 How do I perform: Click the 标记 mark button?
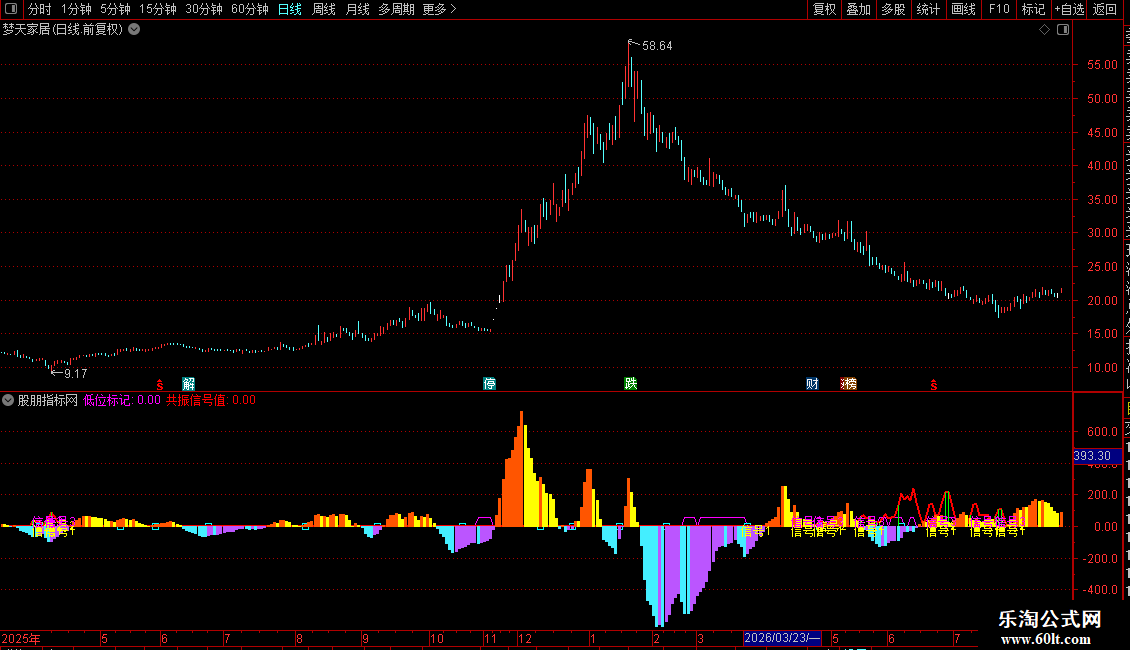(1033, 9)
